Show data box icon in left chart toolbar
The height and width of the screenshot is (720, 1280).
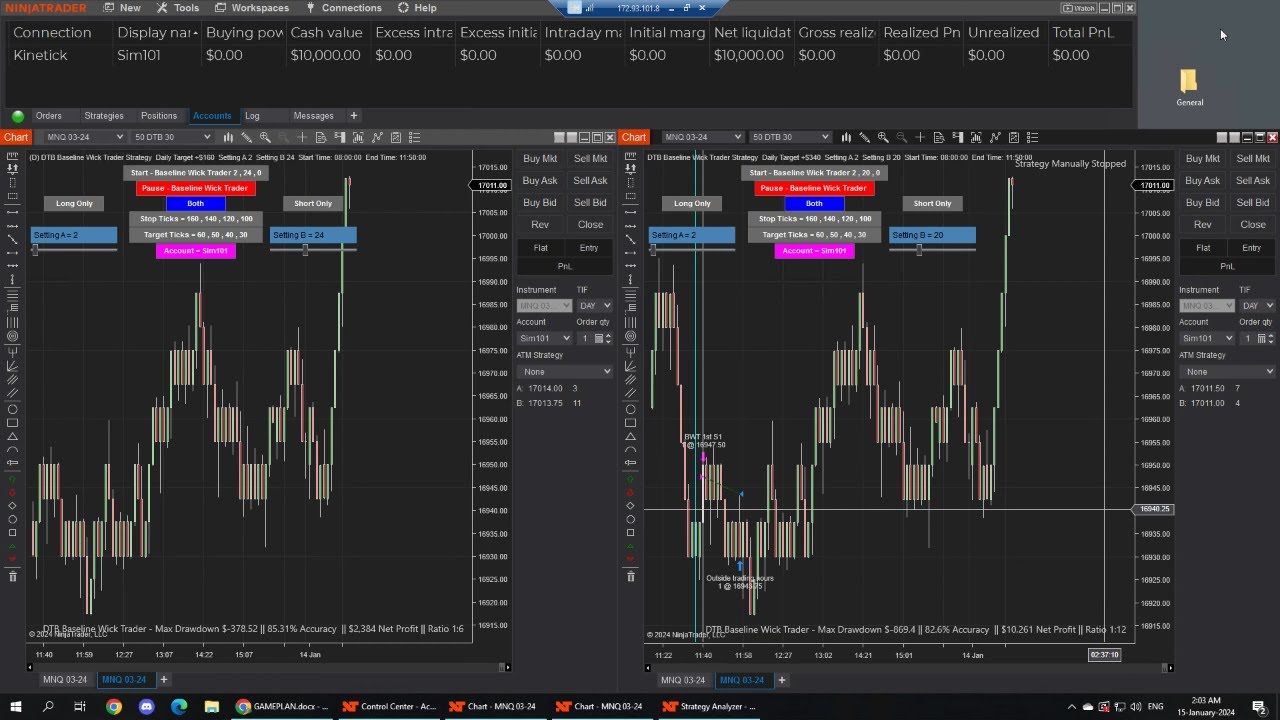[321, 137]
